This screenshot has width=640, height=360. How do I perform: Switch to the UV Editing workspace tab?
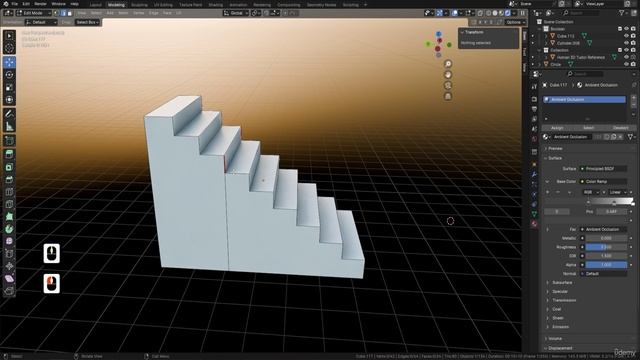coord(163,5)
